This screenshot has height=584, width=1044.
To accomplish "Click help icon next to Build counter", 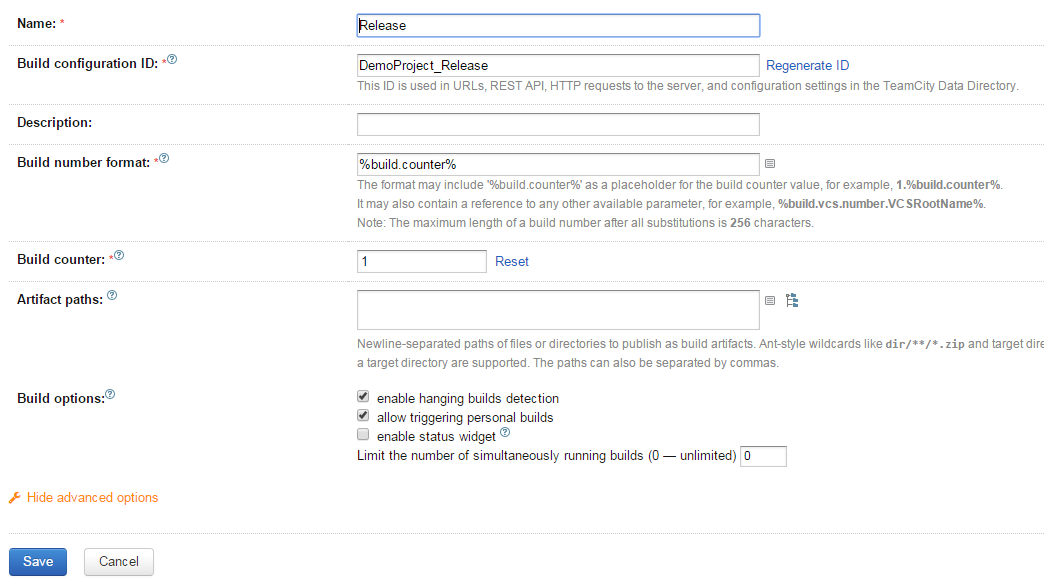I will tap(119, 256).
